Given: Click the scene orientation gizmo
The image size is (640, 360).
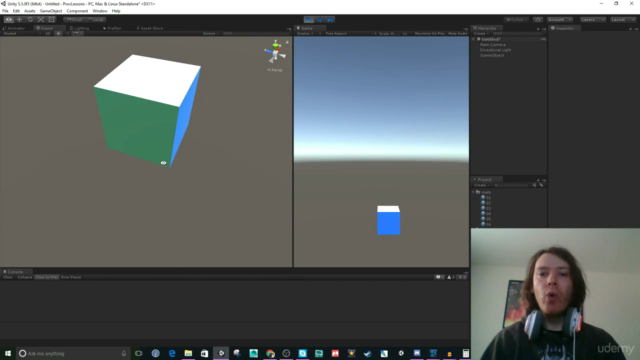Looking at the screenshot, I should pos(276,53).
